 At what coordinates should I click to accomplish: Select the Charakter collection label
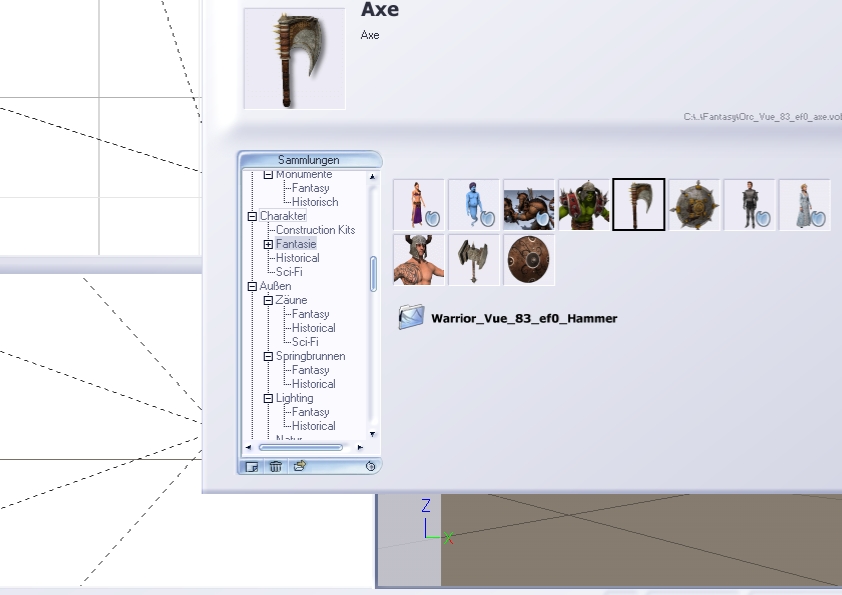click(283, 216)
